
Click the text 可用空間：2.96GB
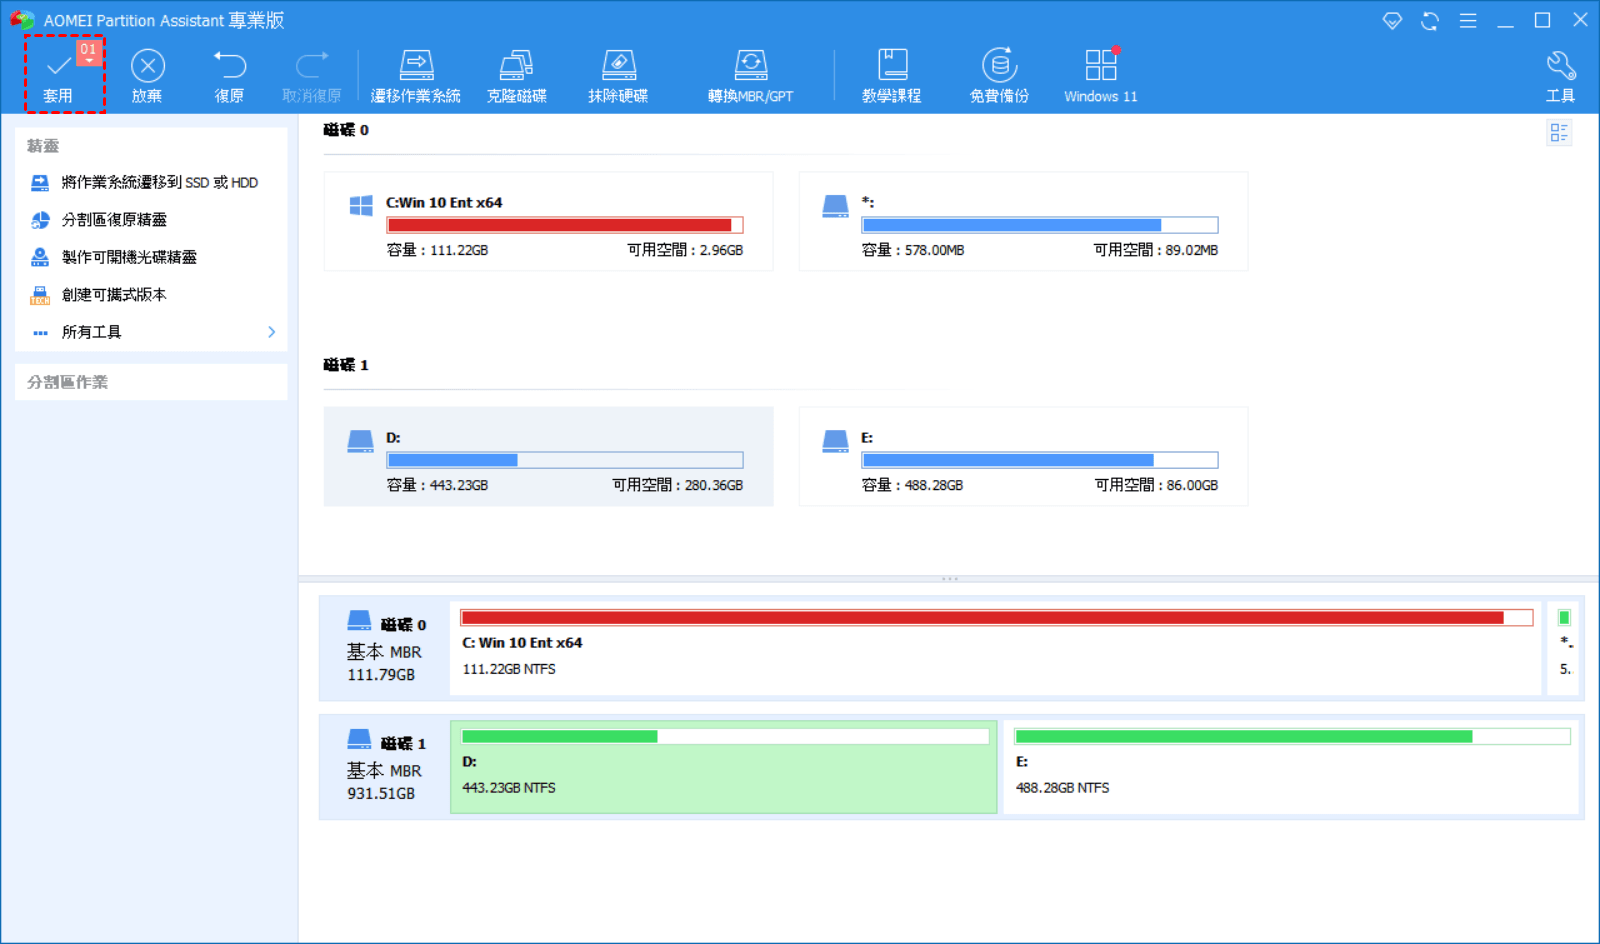pos(685,250)
